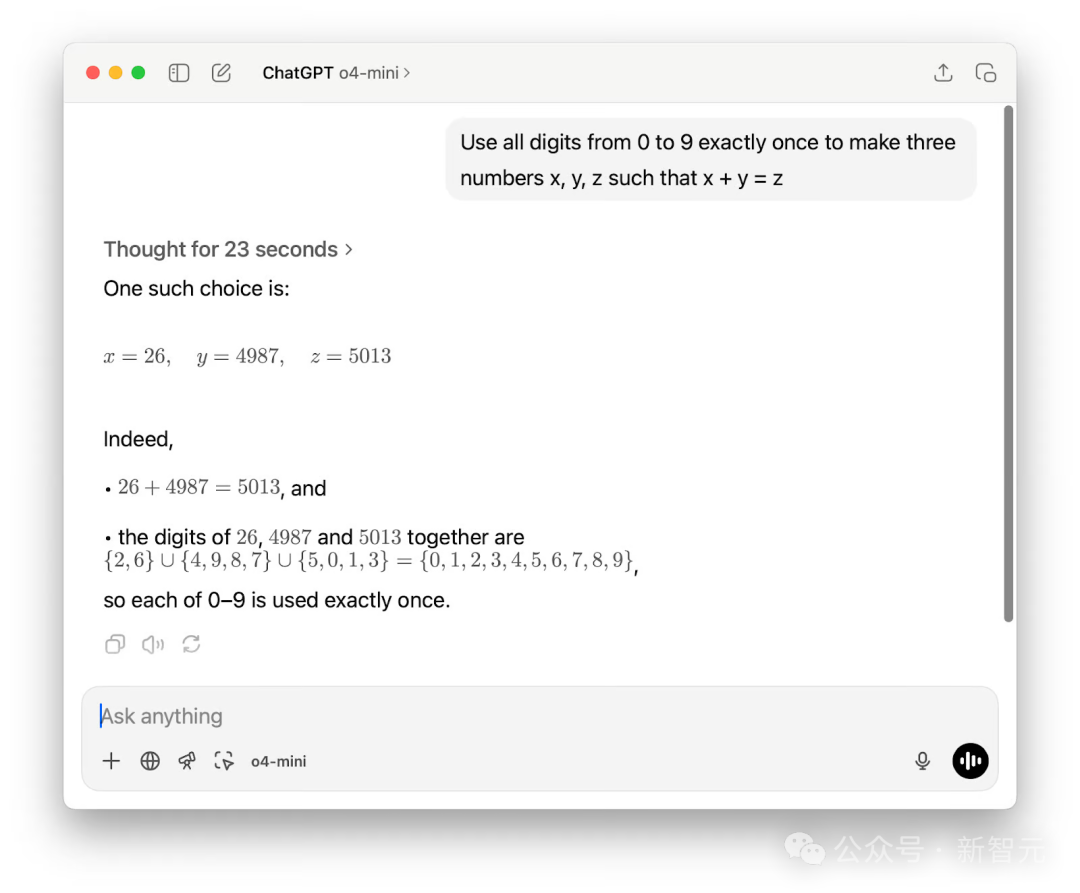Image resolution: width=1080 pixels, height=893 pixels.
Task: Toggle the sidebar open
Action: pyautogui.click(x=178, y=72)
